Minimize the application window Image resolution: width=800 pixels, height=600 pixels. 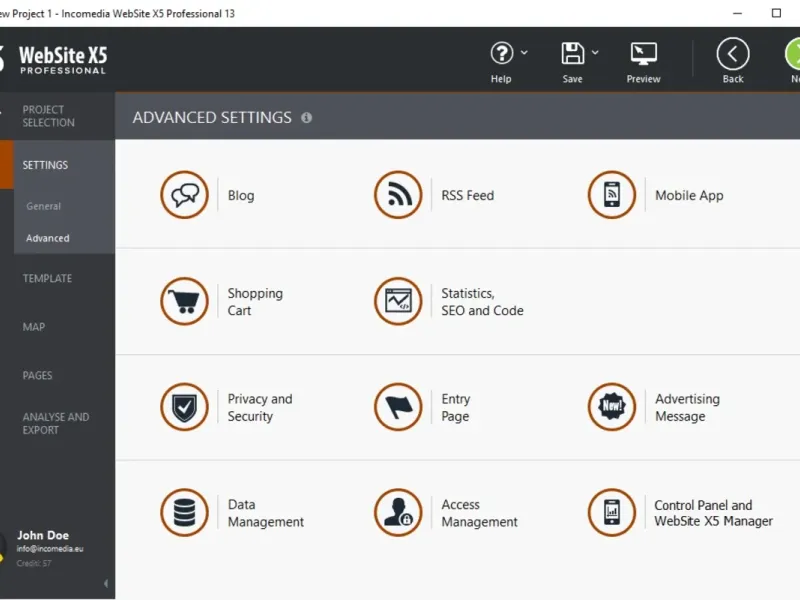point(737,13)
